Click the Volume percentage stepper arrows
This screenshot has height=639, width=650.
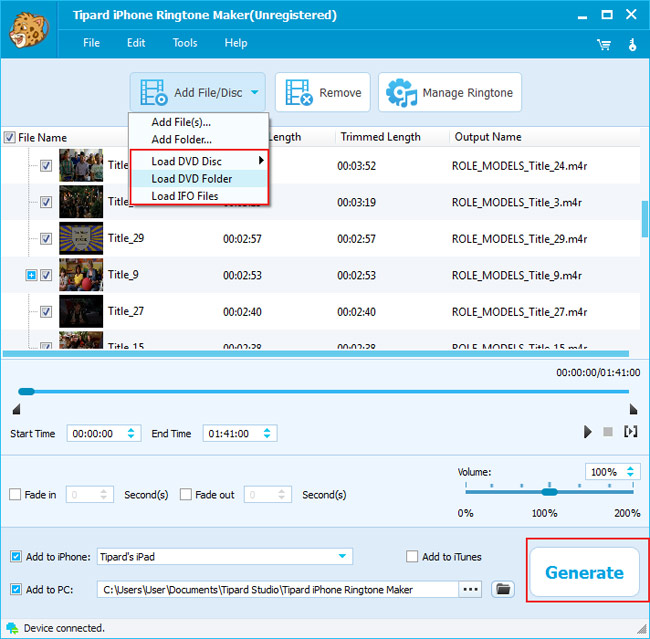click(x=631, y=471)
